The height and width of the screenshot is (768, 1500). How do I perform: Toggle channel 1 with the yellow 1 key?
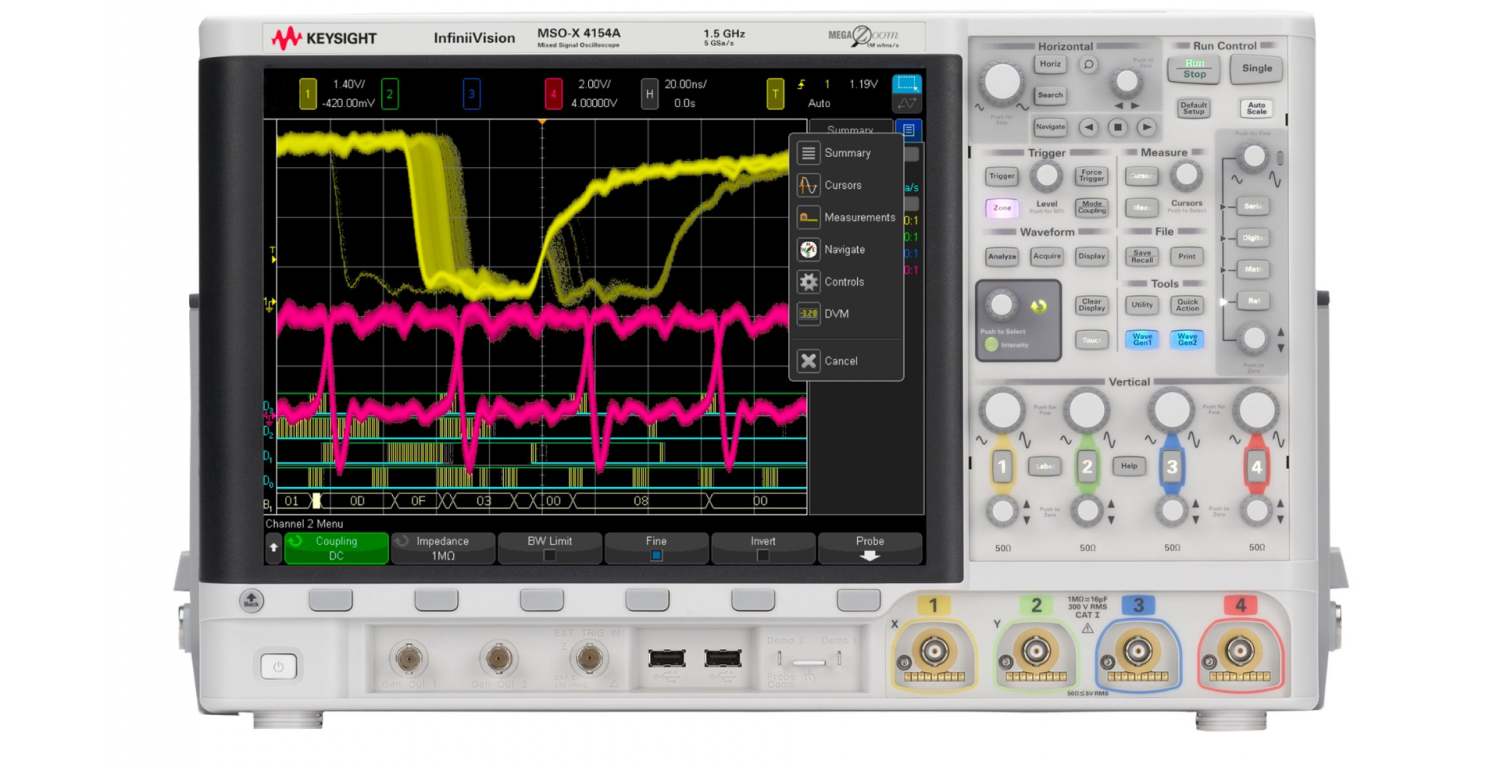[1003, 466]
